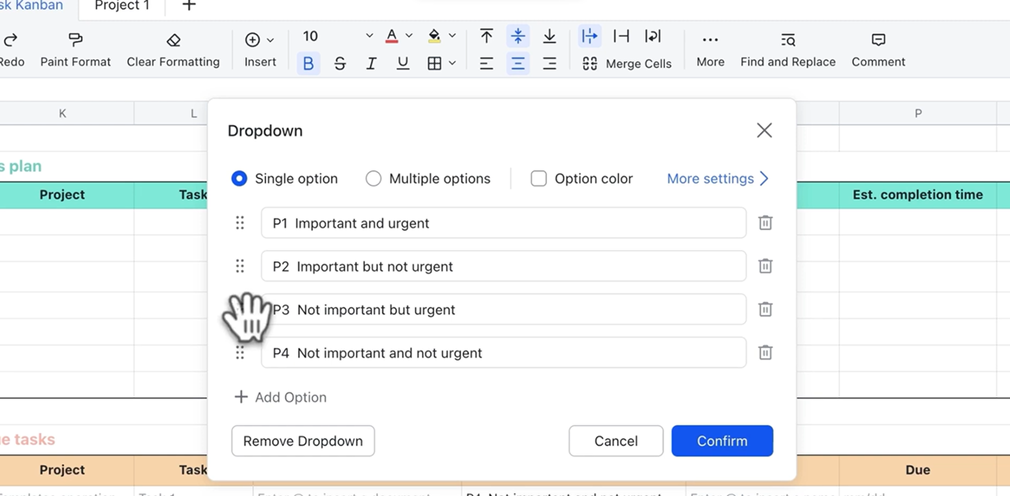Click the Remove Dropdown button

coord(303,441)
